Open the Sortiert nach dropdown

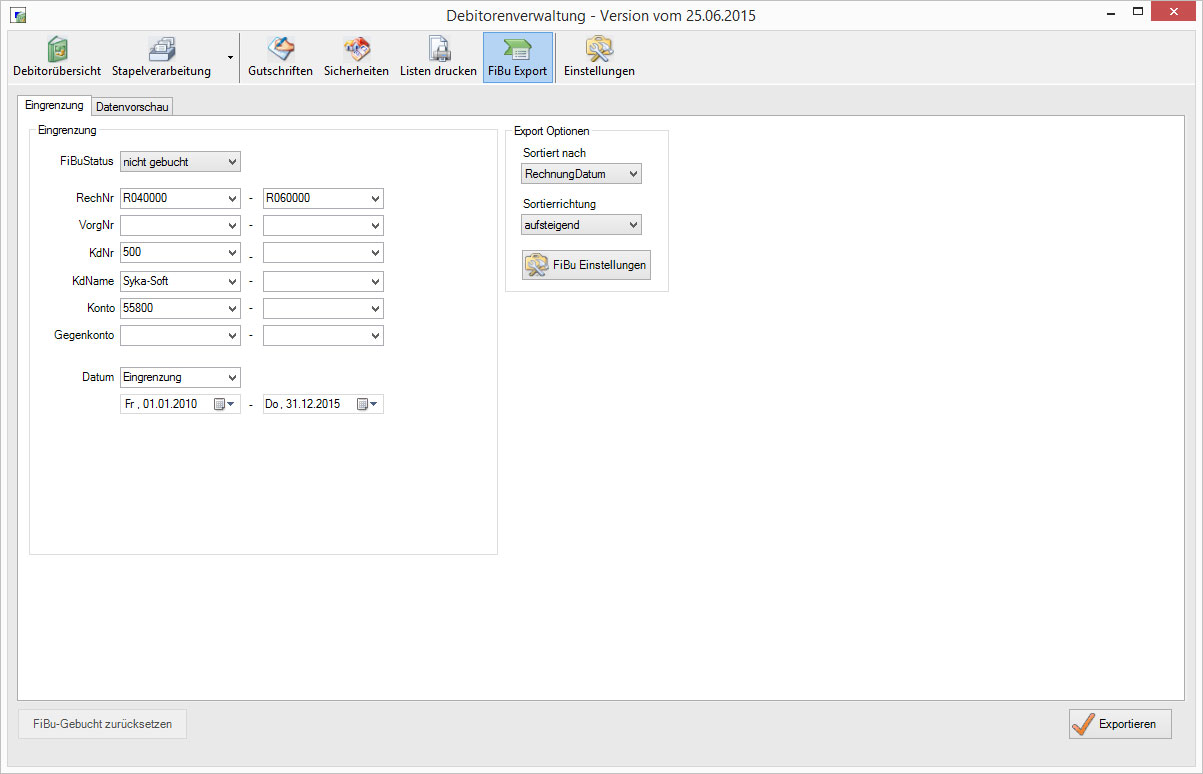[632, 174]
